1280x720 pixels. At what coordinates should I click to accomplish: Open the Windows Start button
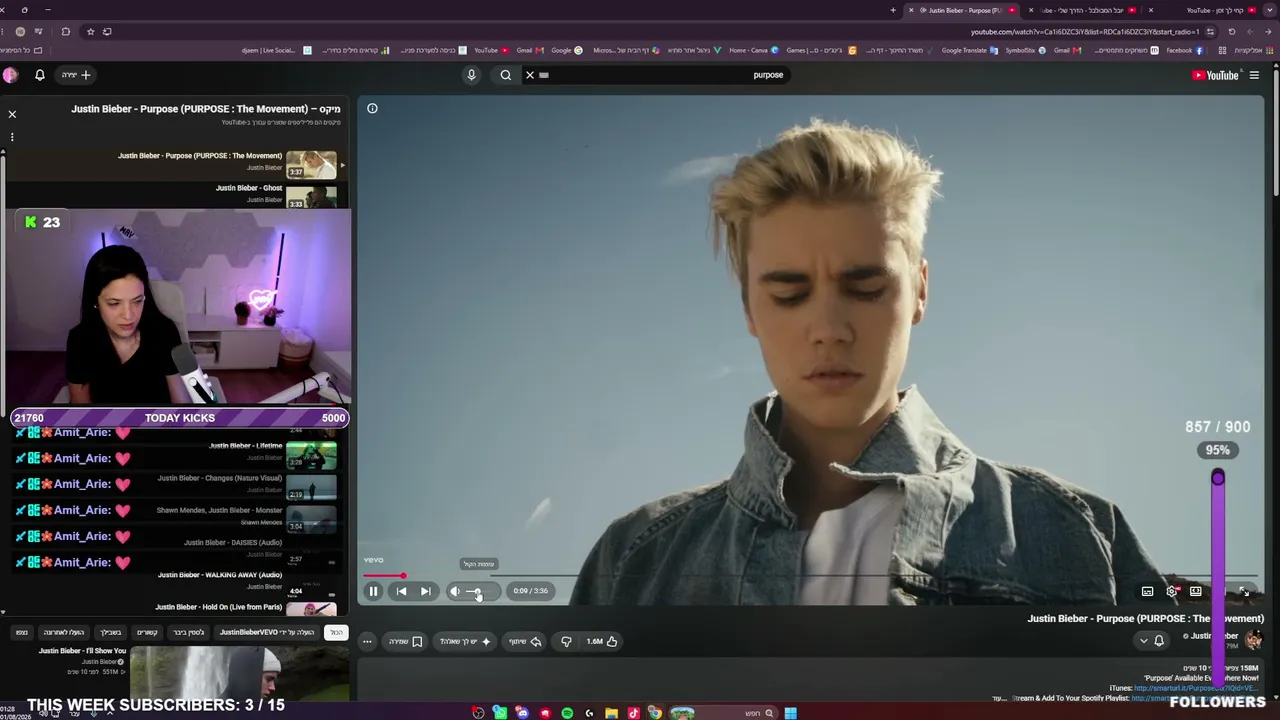click(790, 713)
